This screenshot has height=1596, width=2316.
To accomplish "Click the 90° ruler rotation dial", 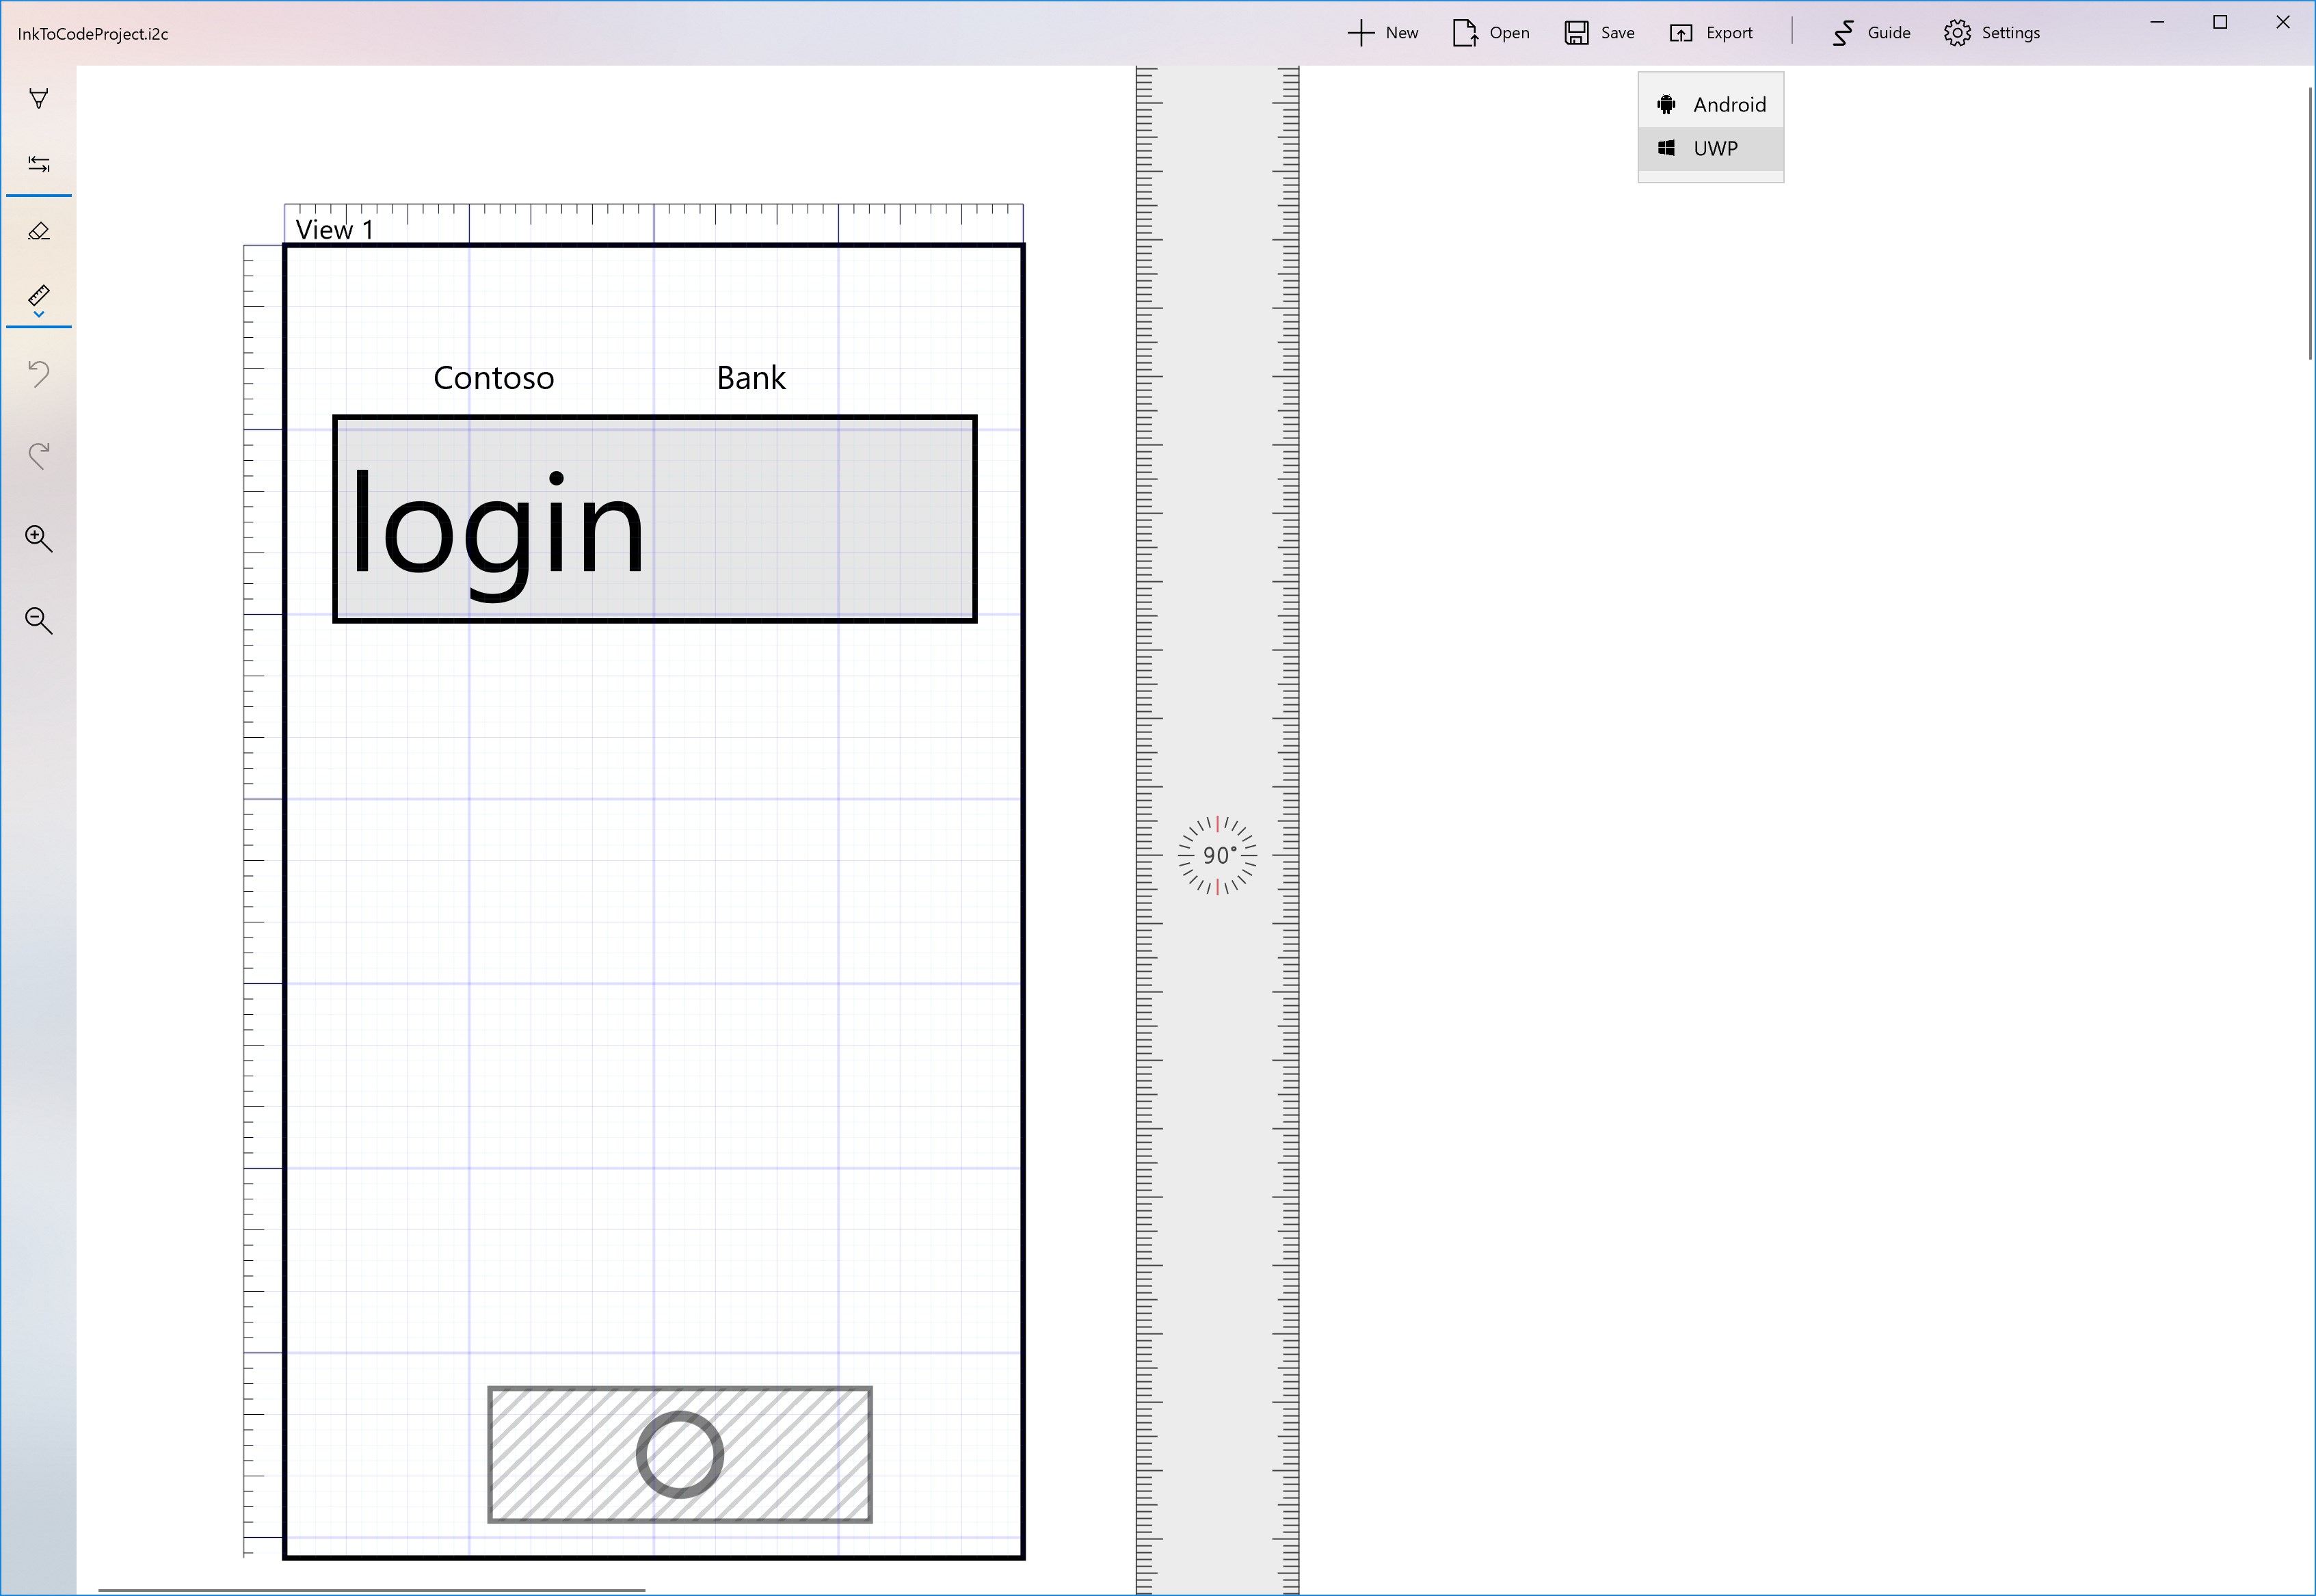I will click(1217, 856).
